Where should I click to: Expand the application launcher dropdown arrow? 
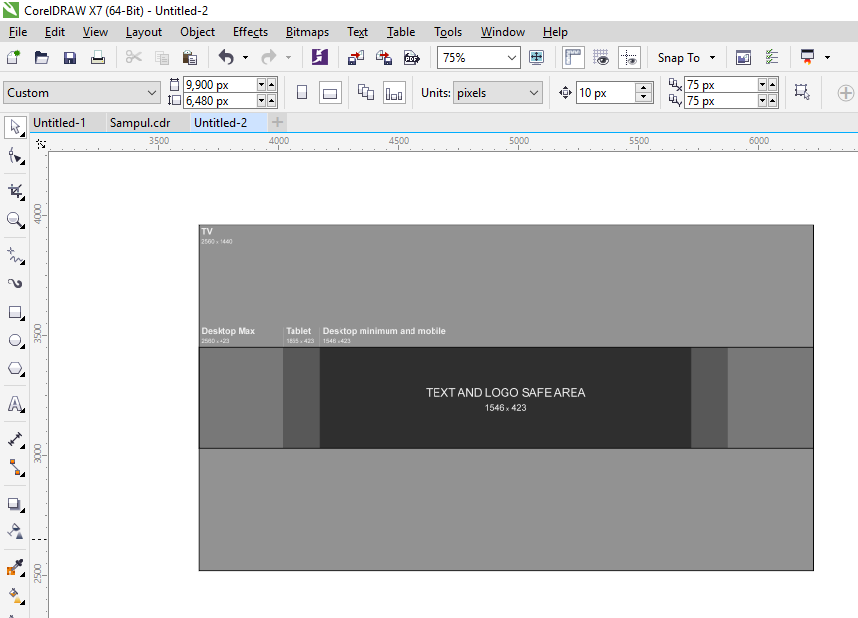click(827, 57)
